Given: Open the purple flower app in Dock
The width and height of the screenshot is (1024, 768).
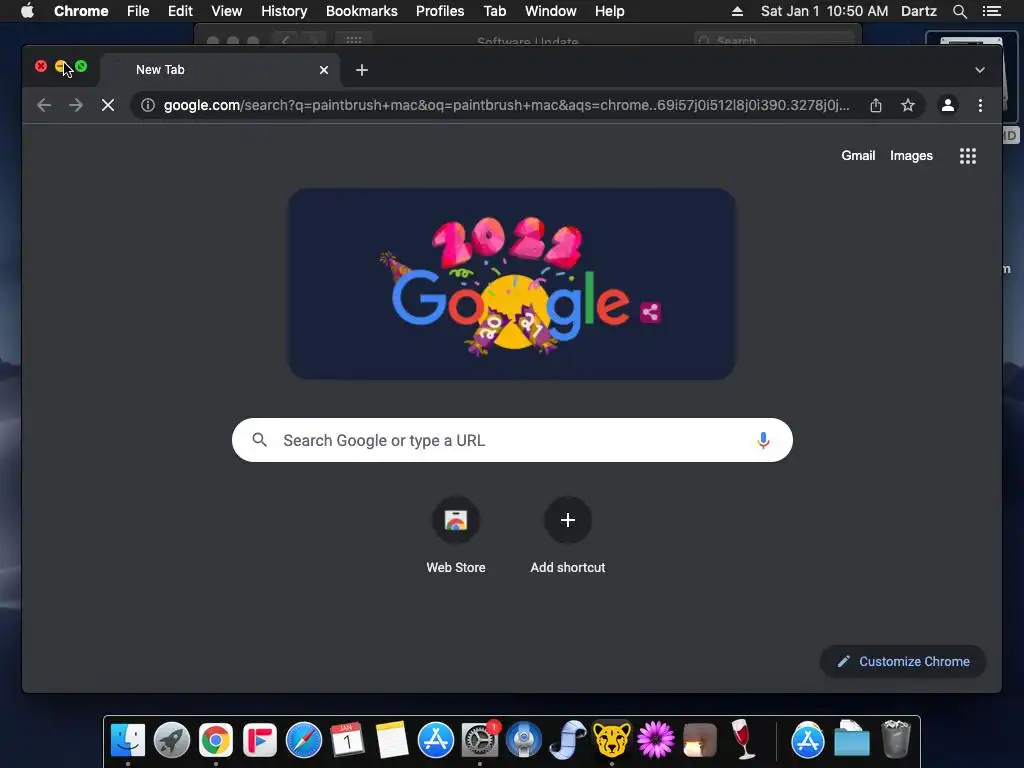Looking at the screenshot, I should coord(656,741).
